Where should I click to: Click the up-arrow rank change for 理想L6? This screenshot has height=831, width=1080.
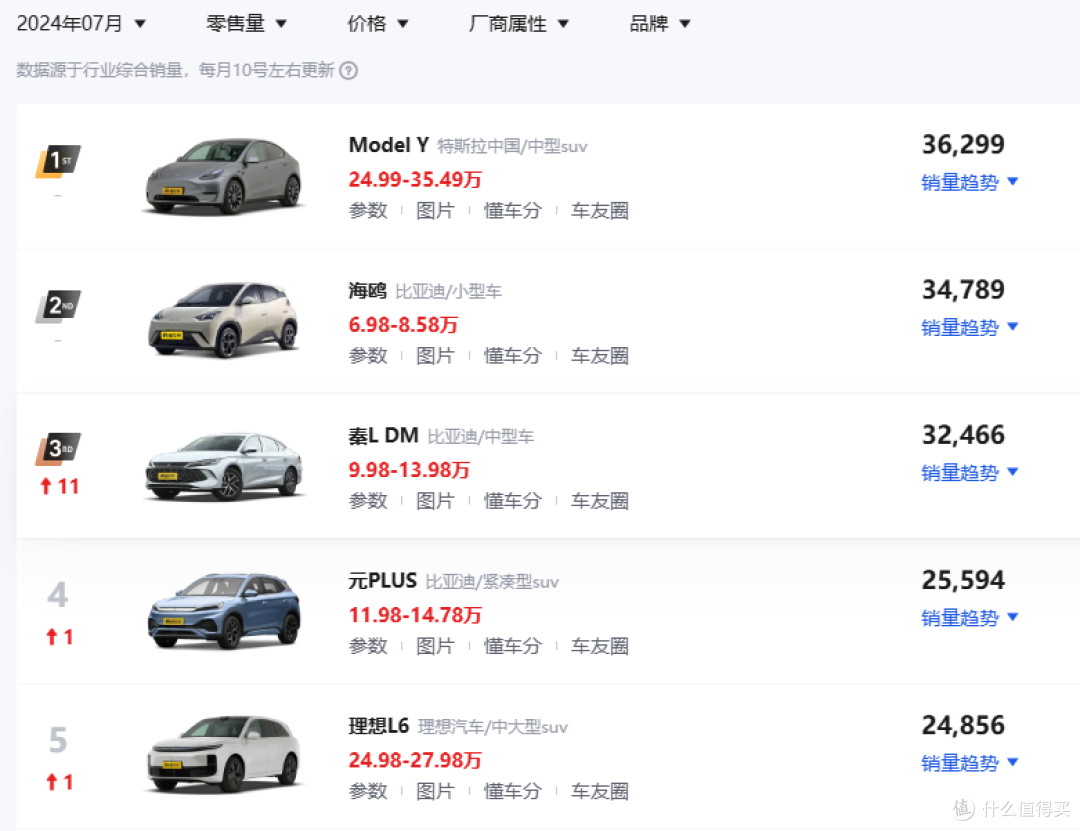click(59, 782)
